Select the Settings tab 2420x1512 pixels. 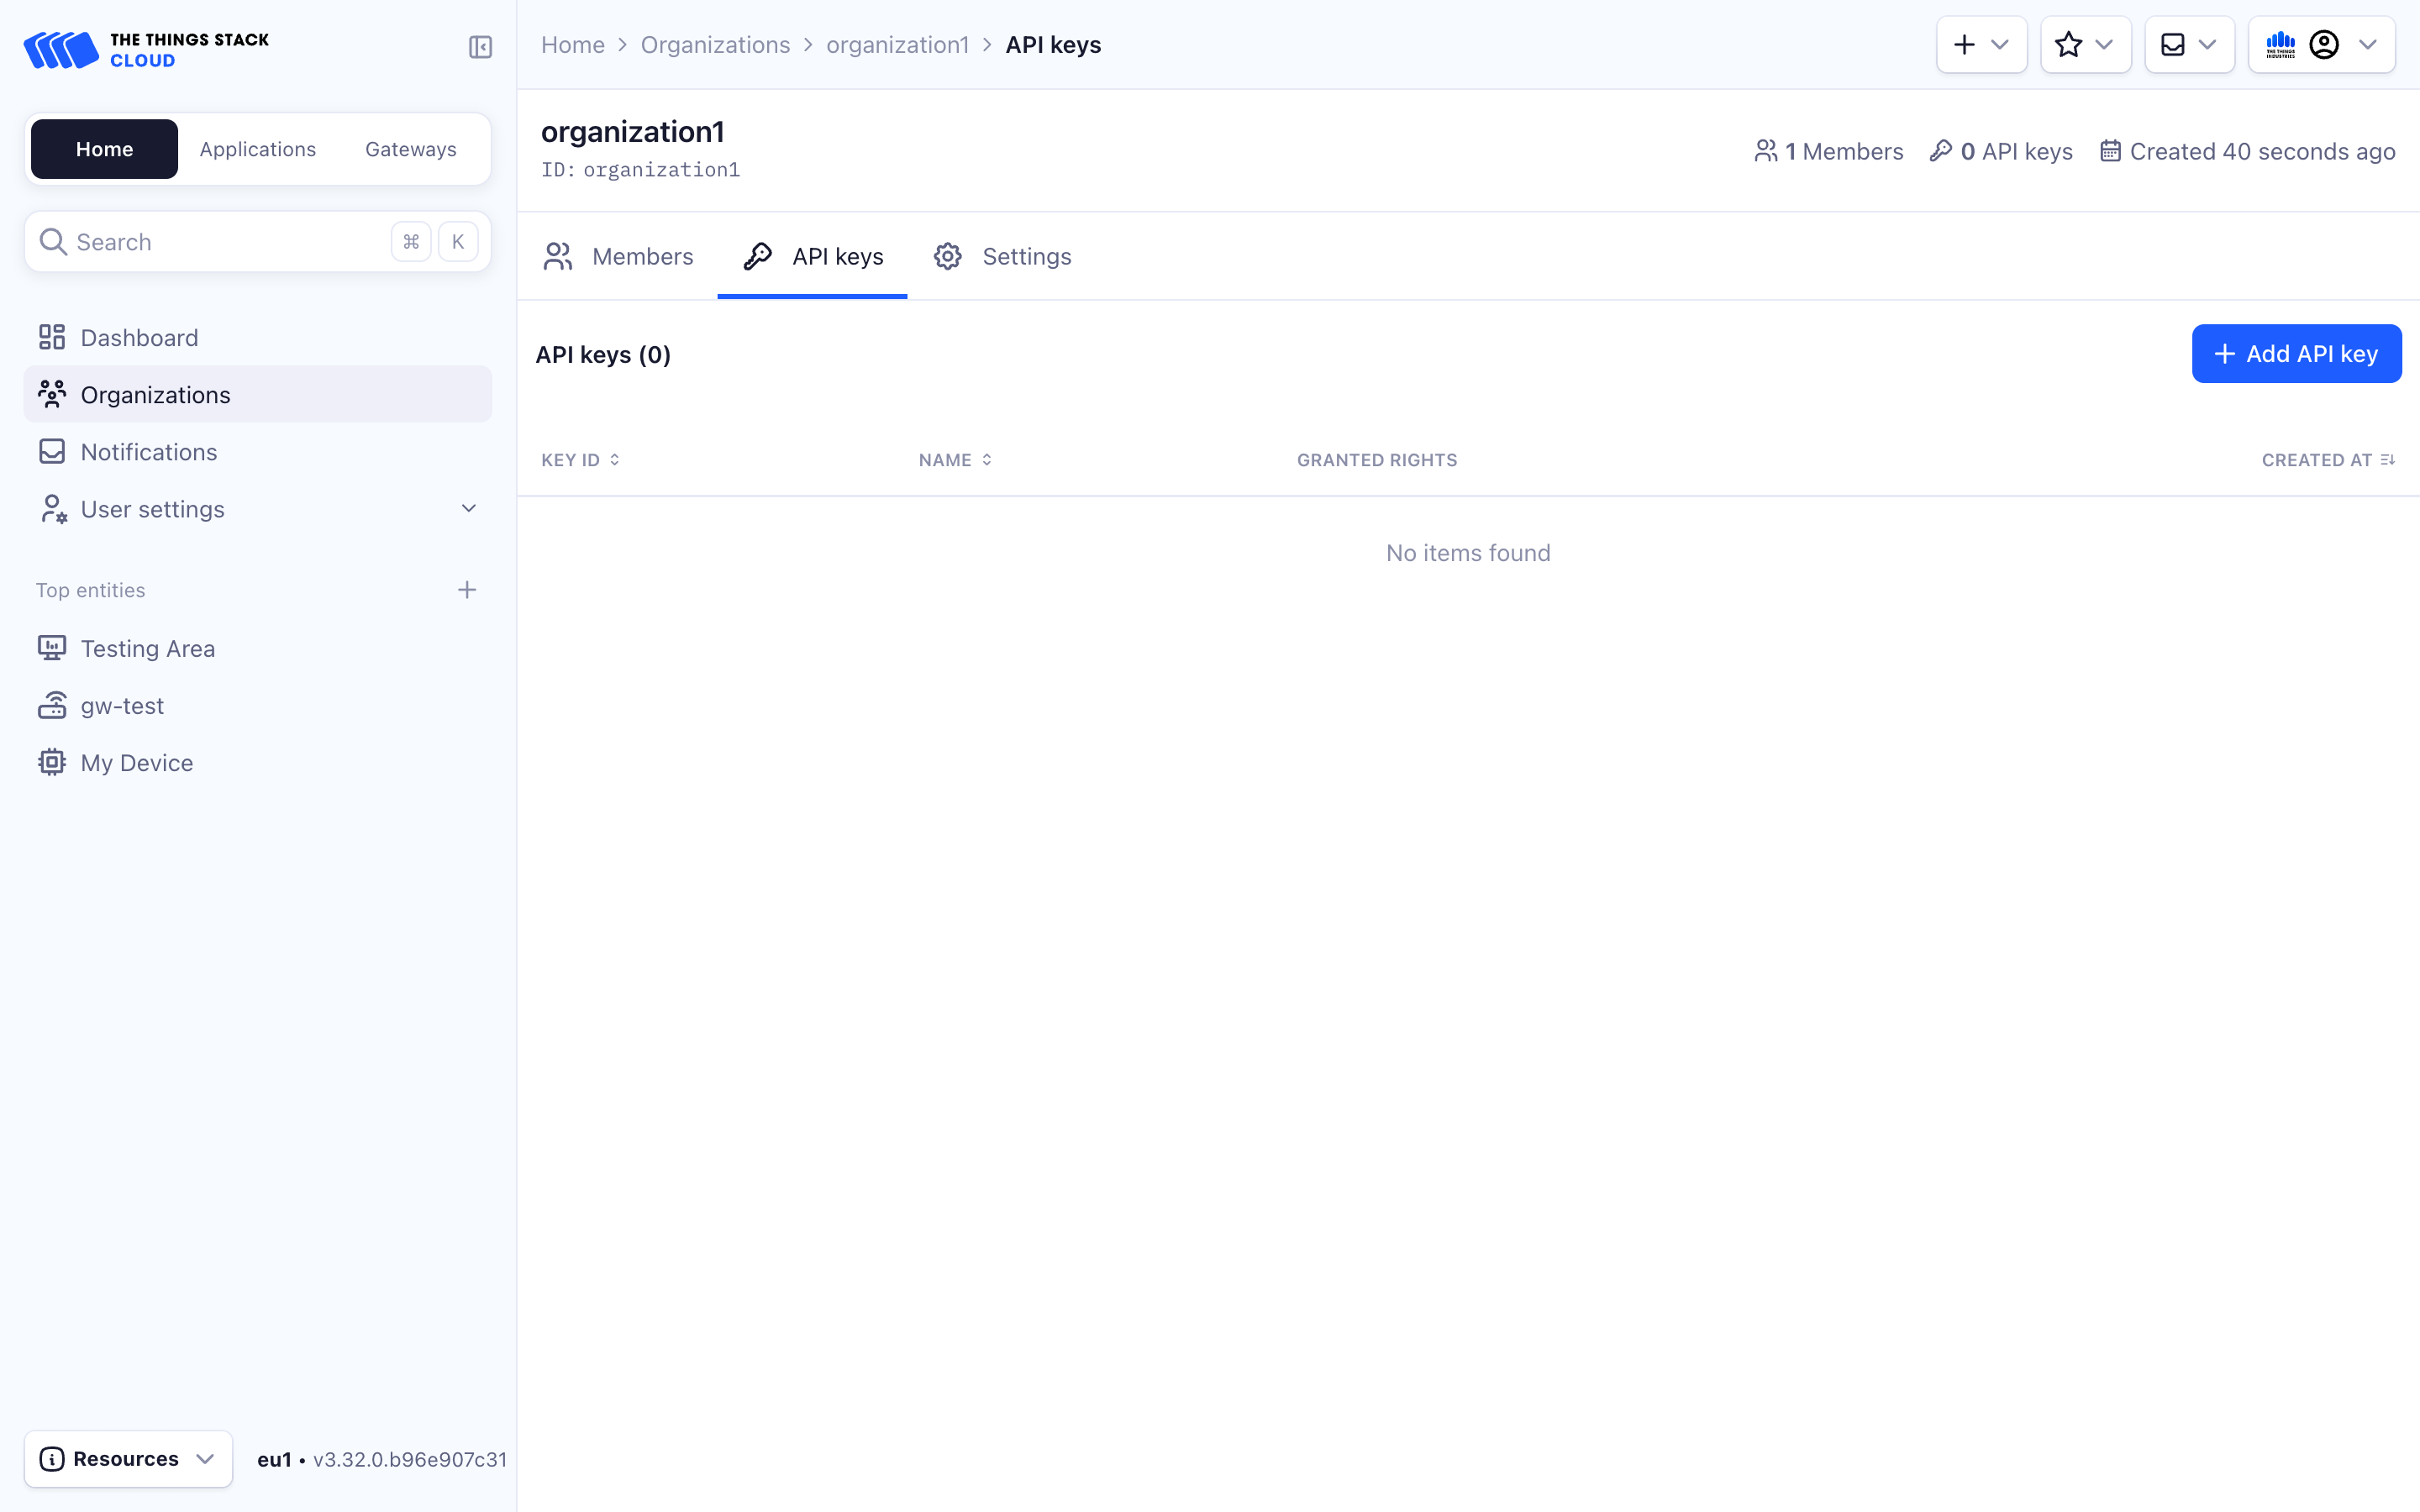click(1002, 256)
